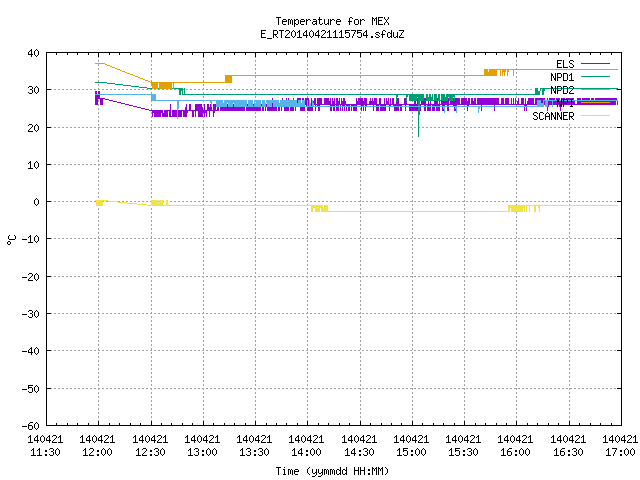Click the green NPD1 legend line sample

tap(595, 76)
